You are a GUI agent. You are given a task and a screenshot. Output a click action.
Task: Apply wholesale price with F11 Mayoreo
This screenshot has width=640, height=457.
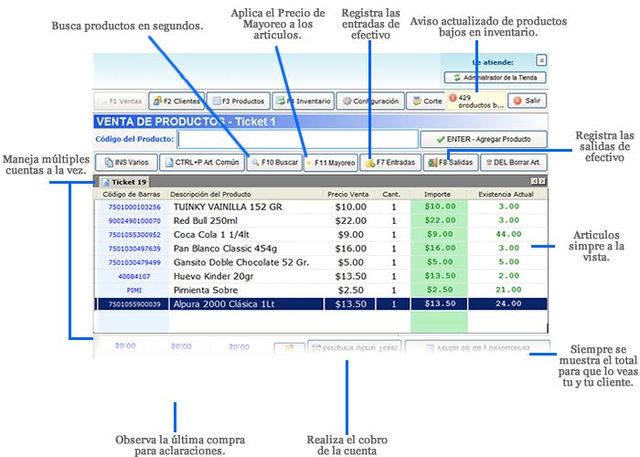point(331,163)
